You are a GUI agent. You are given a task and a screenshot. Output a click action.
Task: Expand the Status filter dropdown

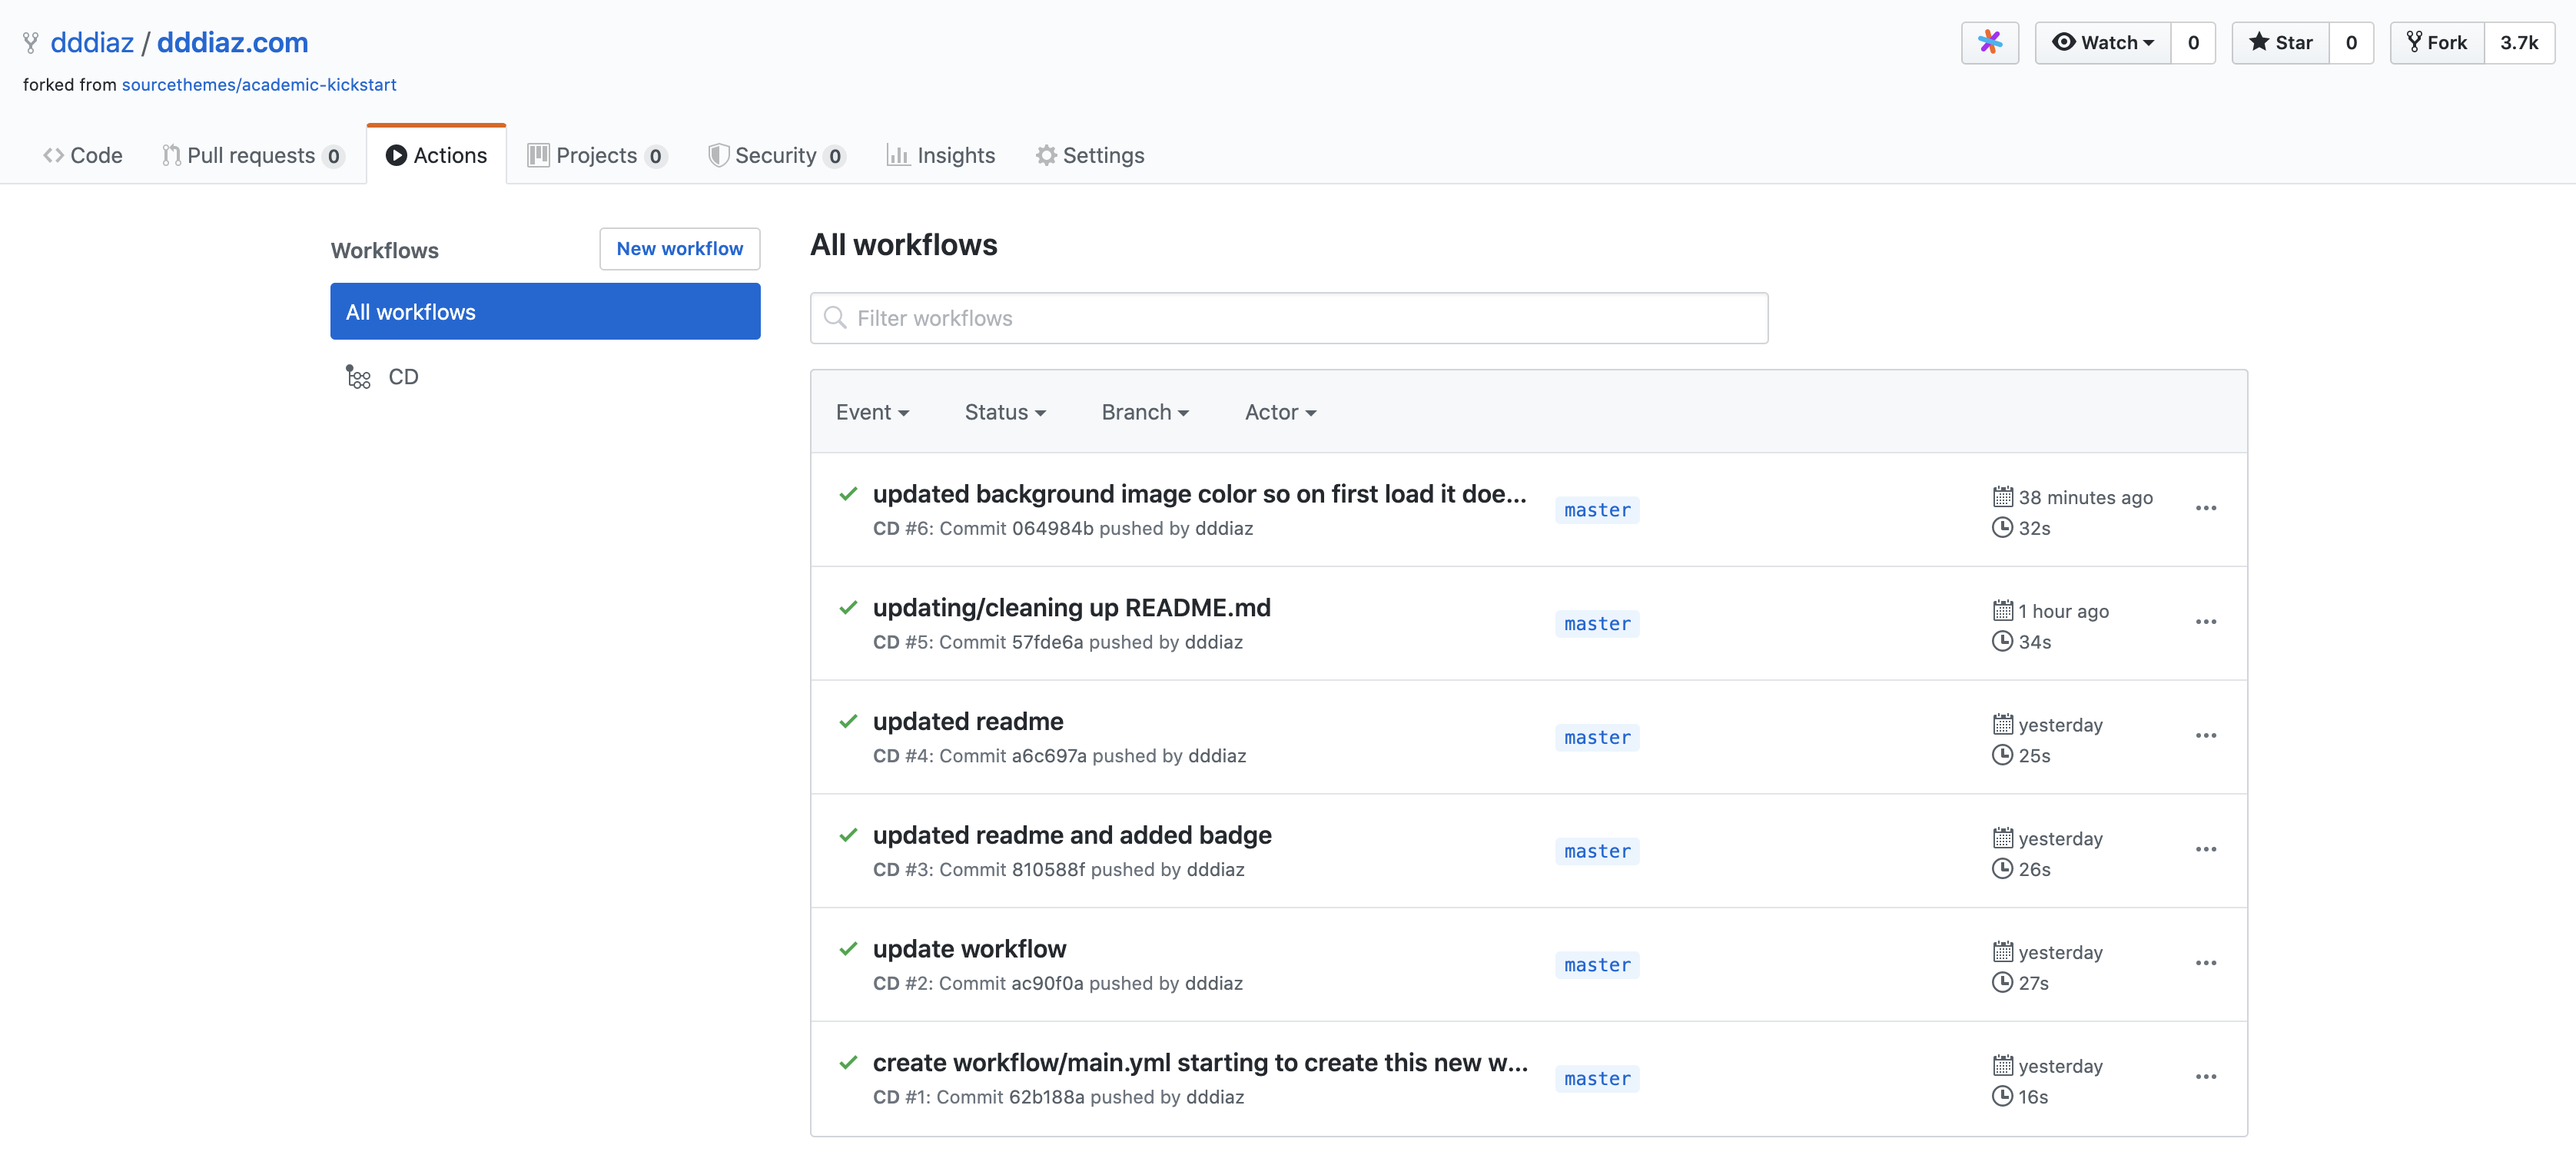coord(1005,412)
